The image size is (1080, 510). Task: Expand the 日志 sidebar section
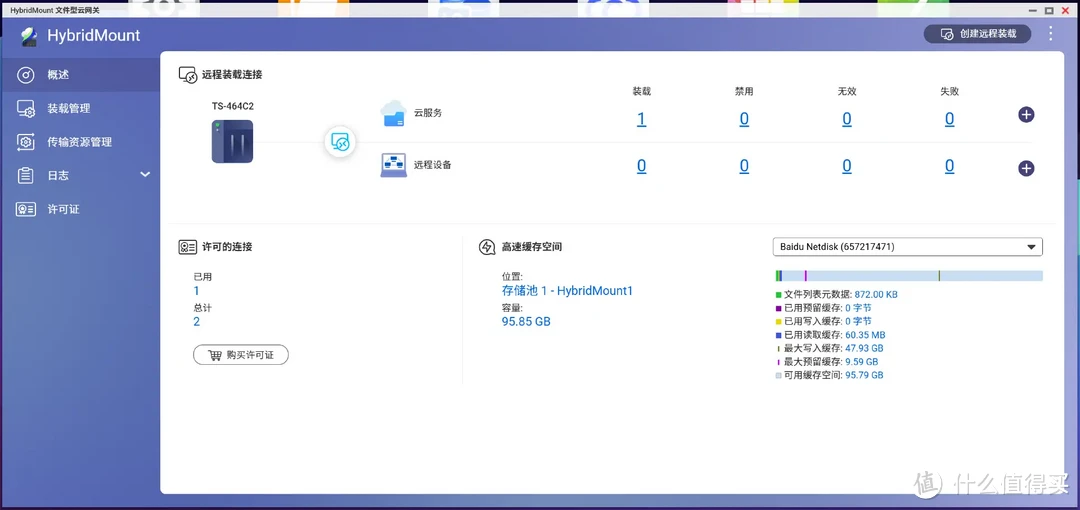pyautogui.click(x=144, y=175)
